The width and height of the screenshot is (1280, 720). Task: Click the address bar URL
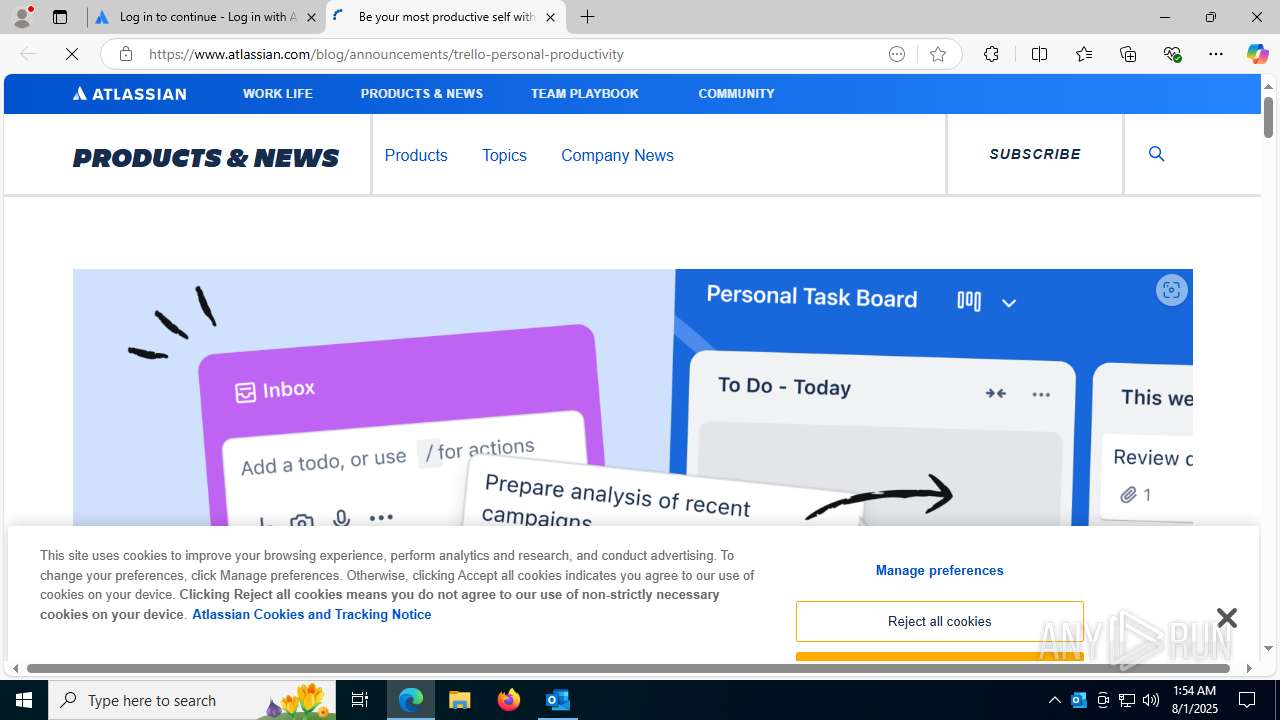[x=386, y=54]
